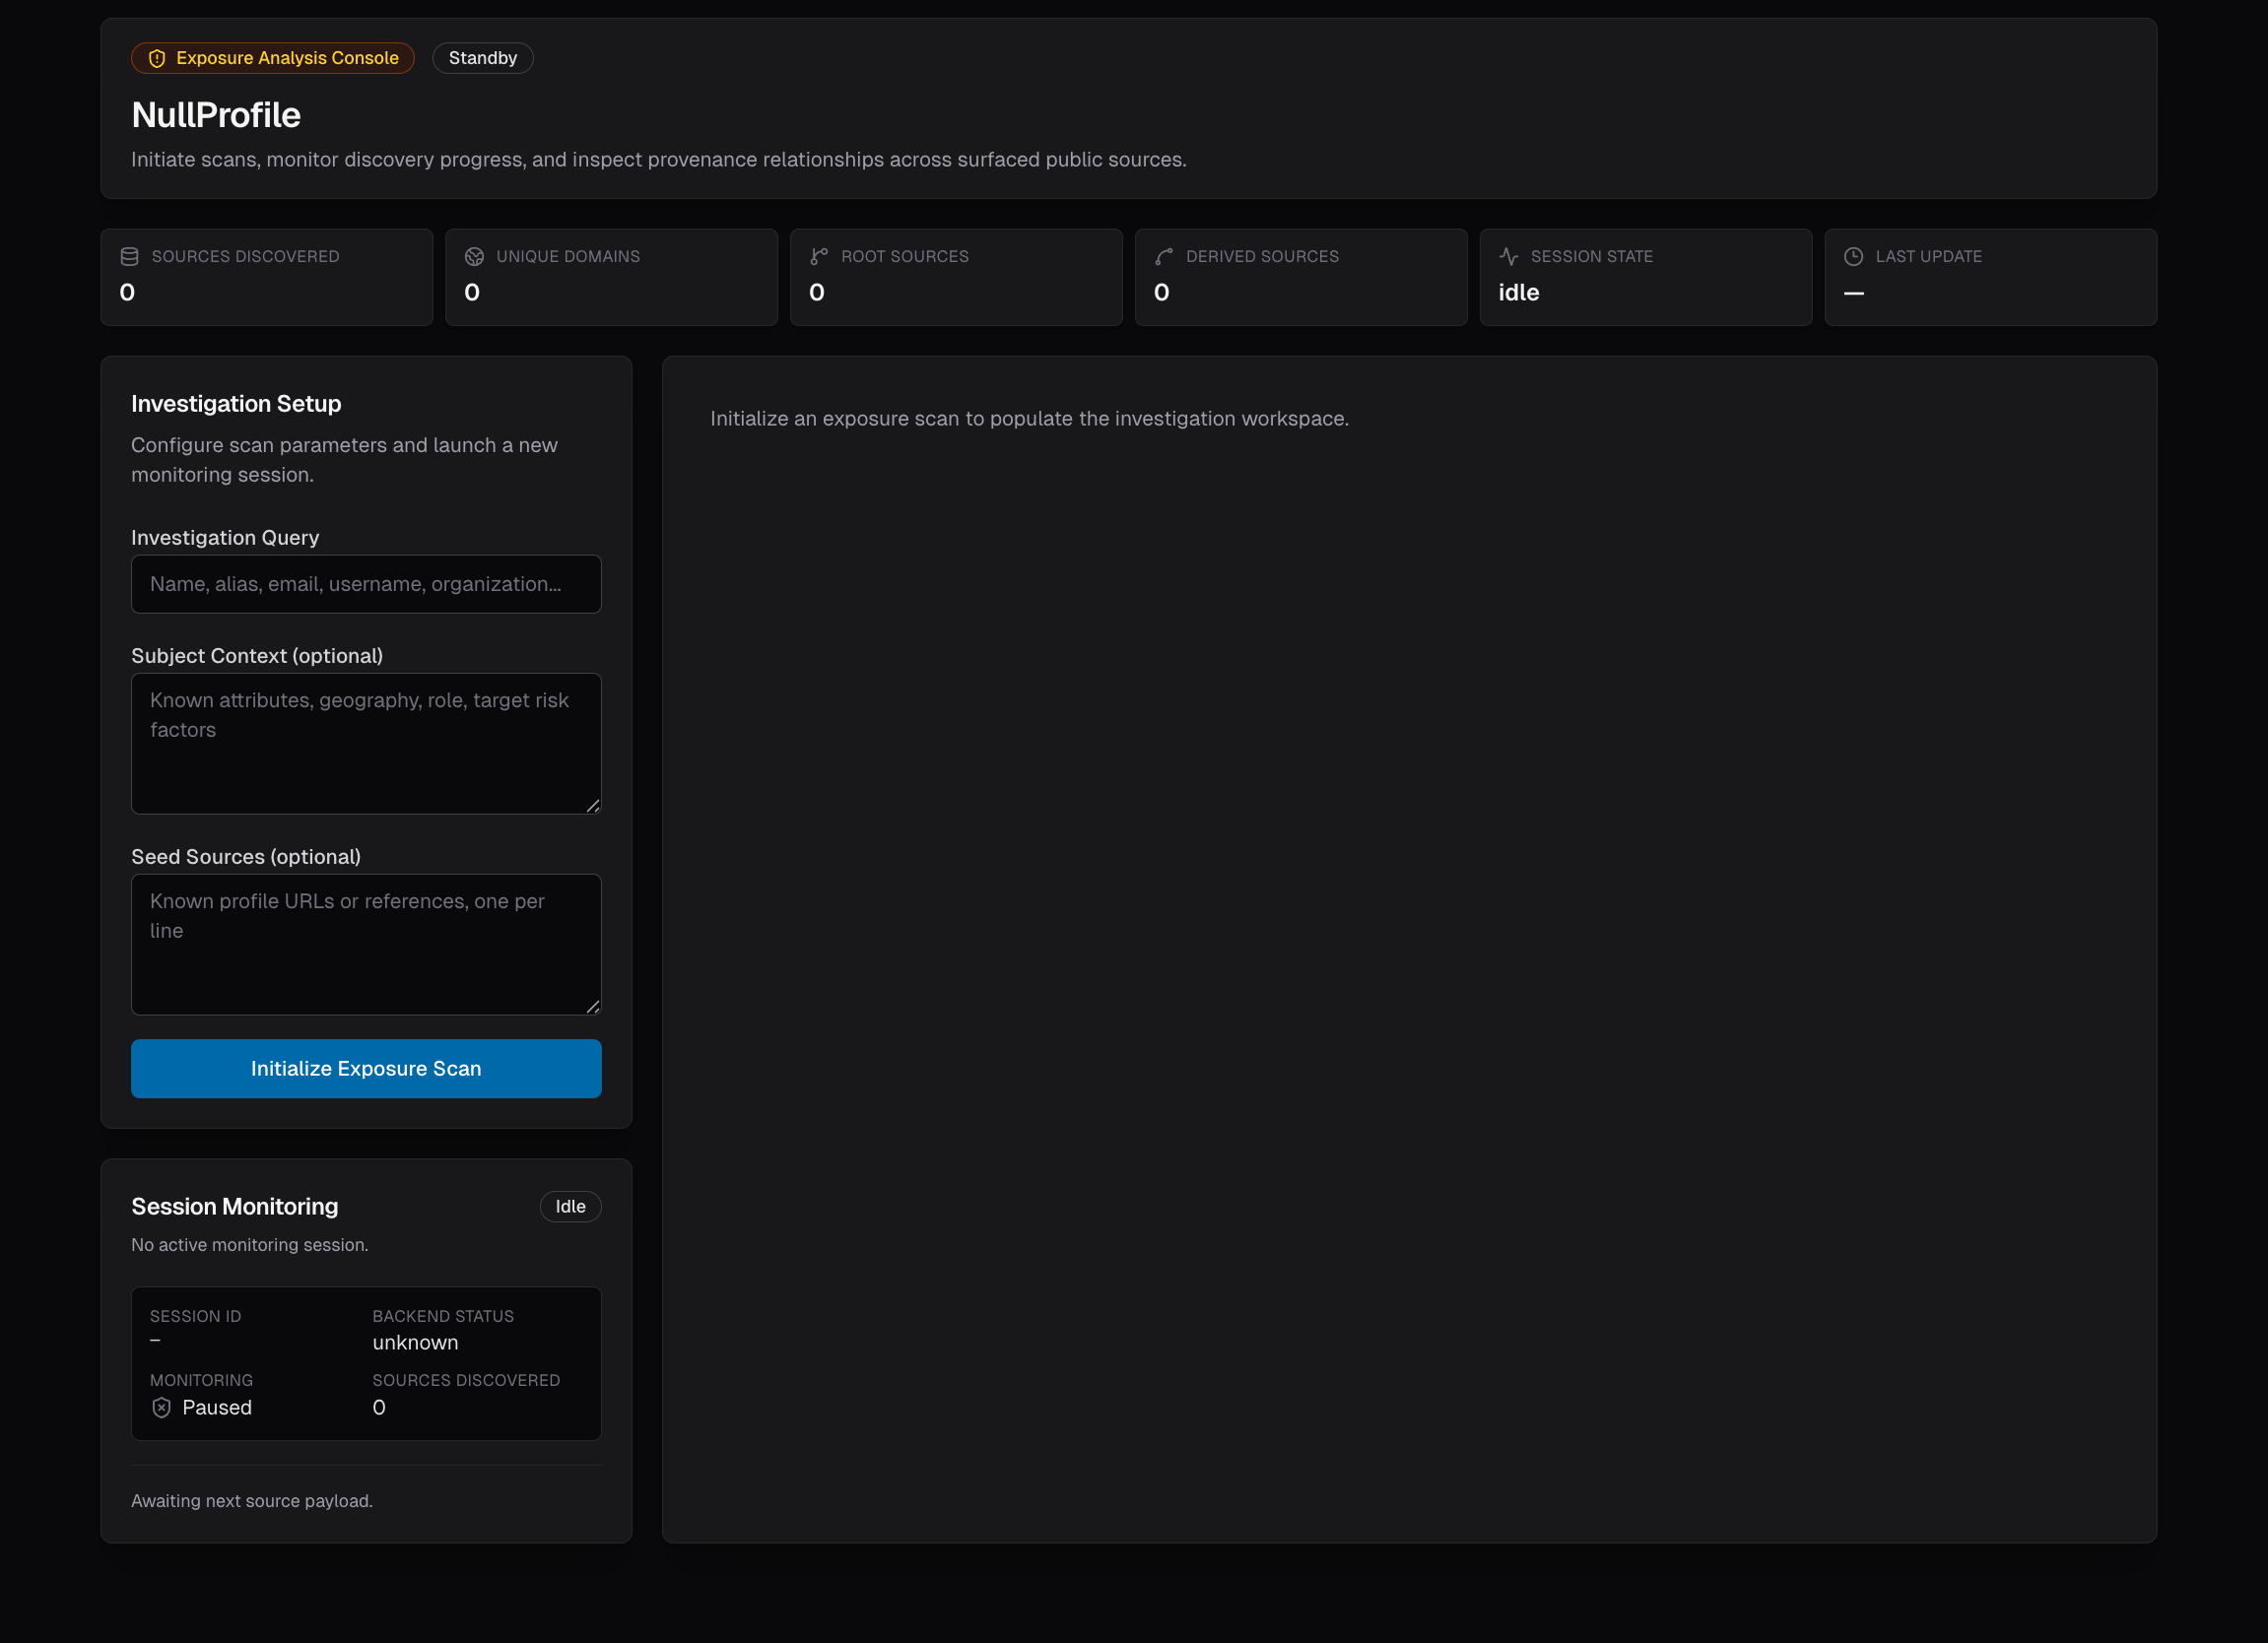Click the activity pulse icon beside Session State
Image resolution: width=2268 pixels, height=1643 pixels.
[x=1509, y=257]
